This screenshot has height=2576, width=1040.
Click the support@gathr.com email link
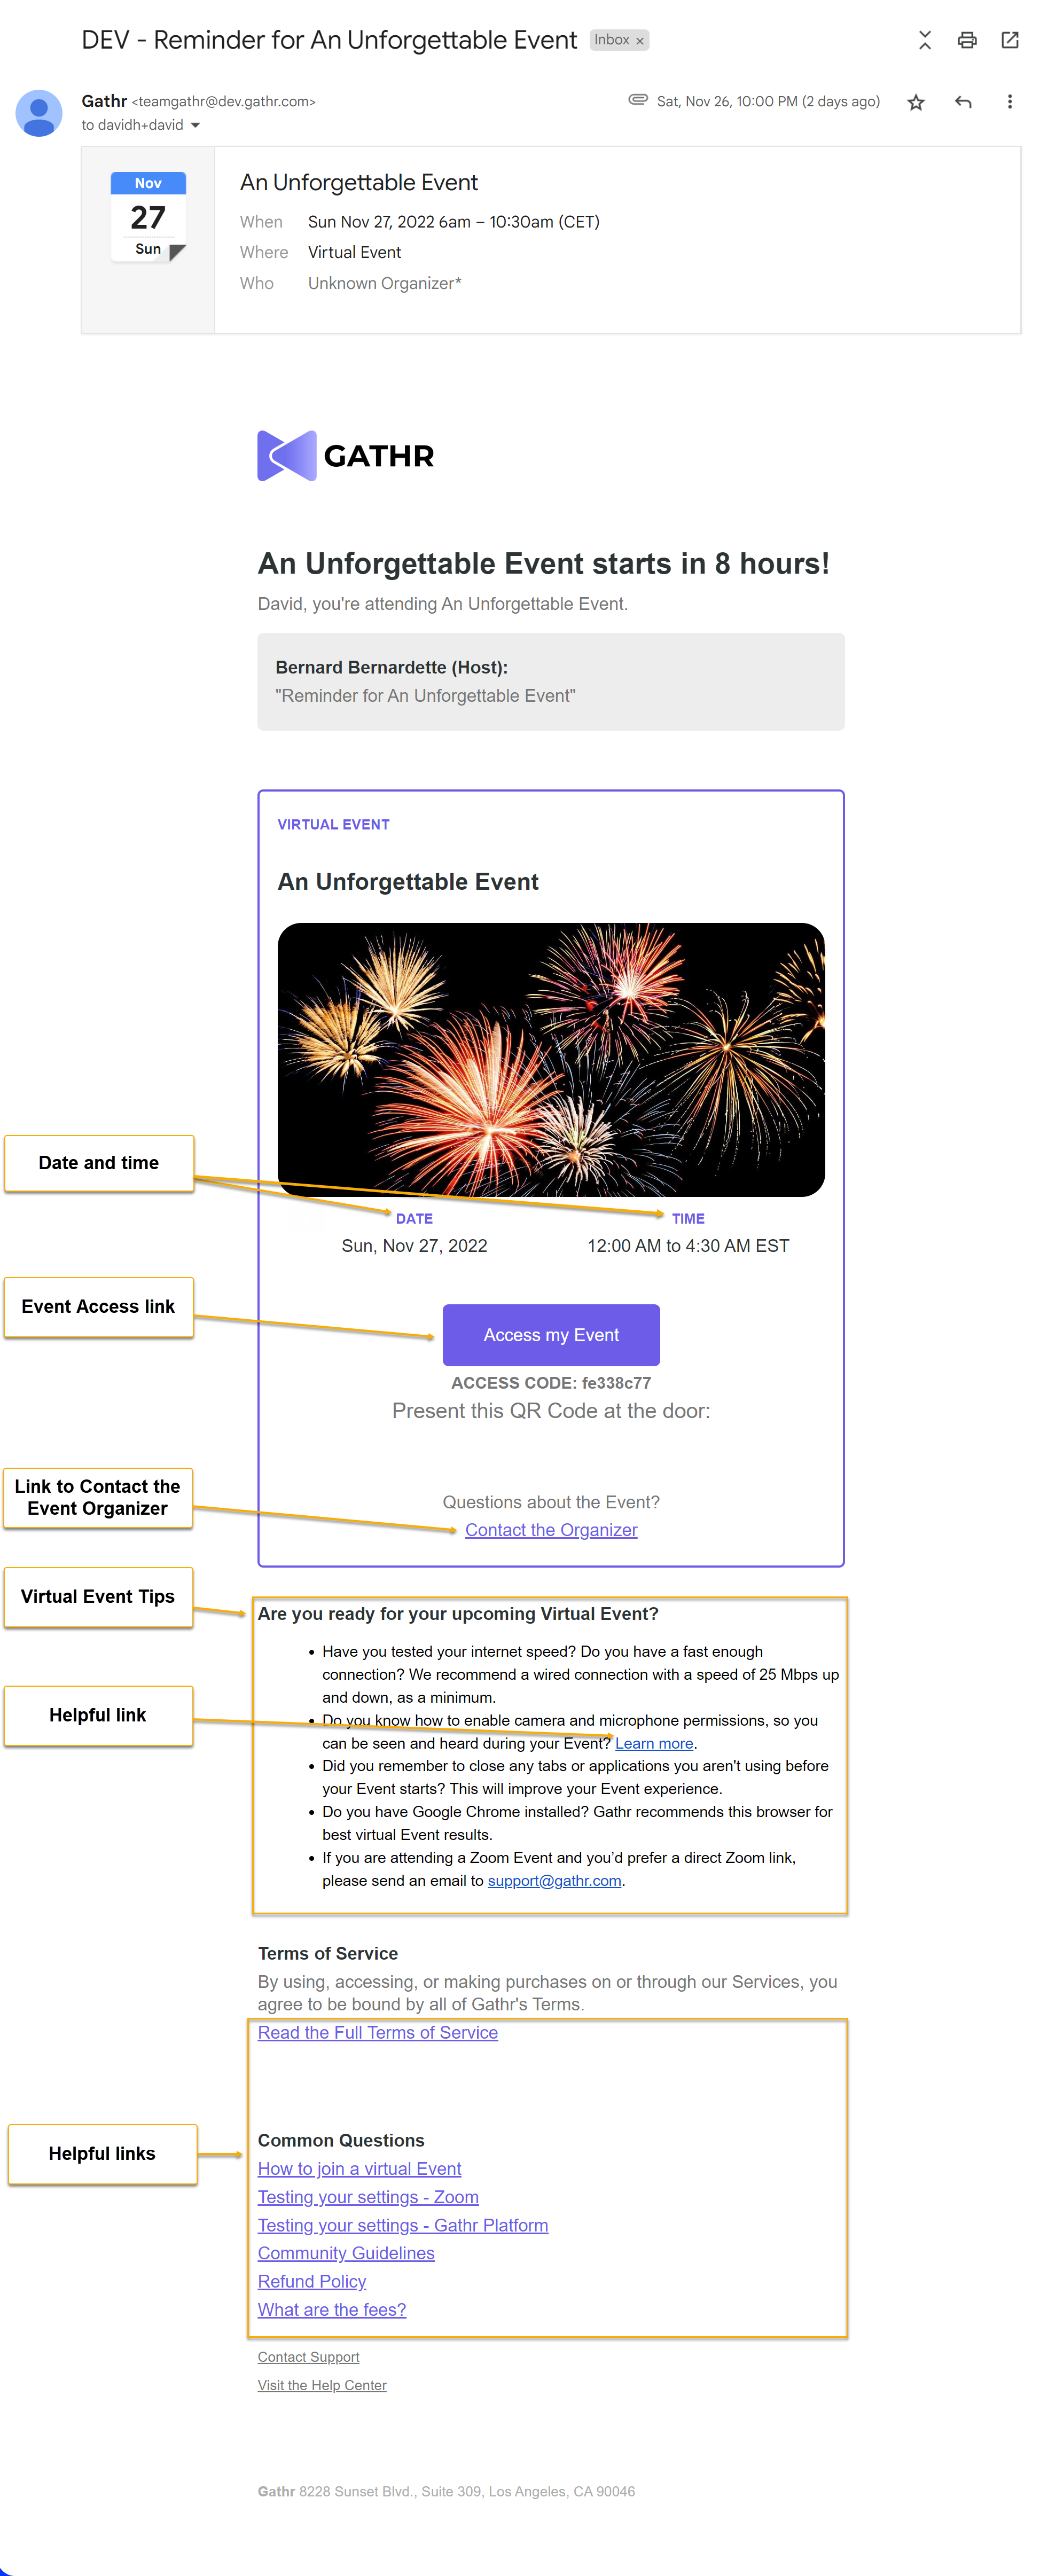point(554,1880)
